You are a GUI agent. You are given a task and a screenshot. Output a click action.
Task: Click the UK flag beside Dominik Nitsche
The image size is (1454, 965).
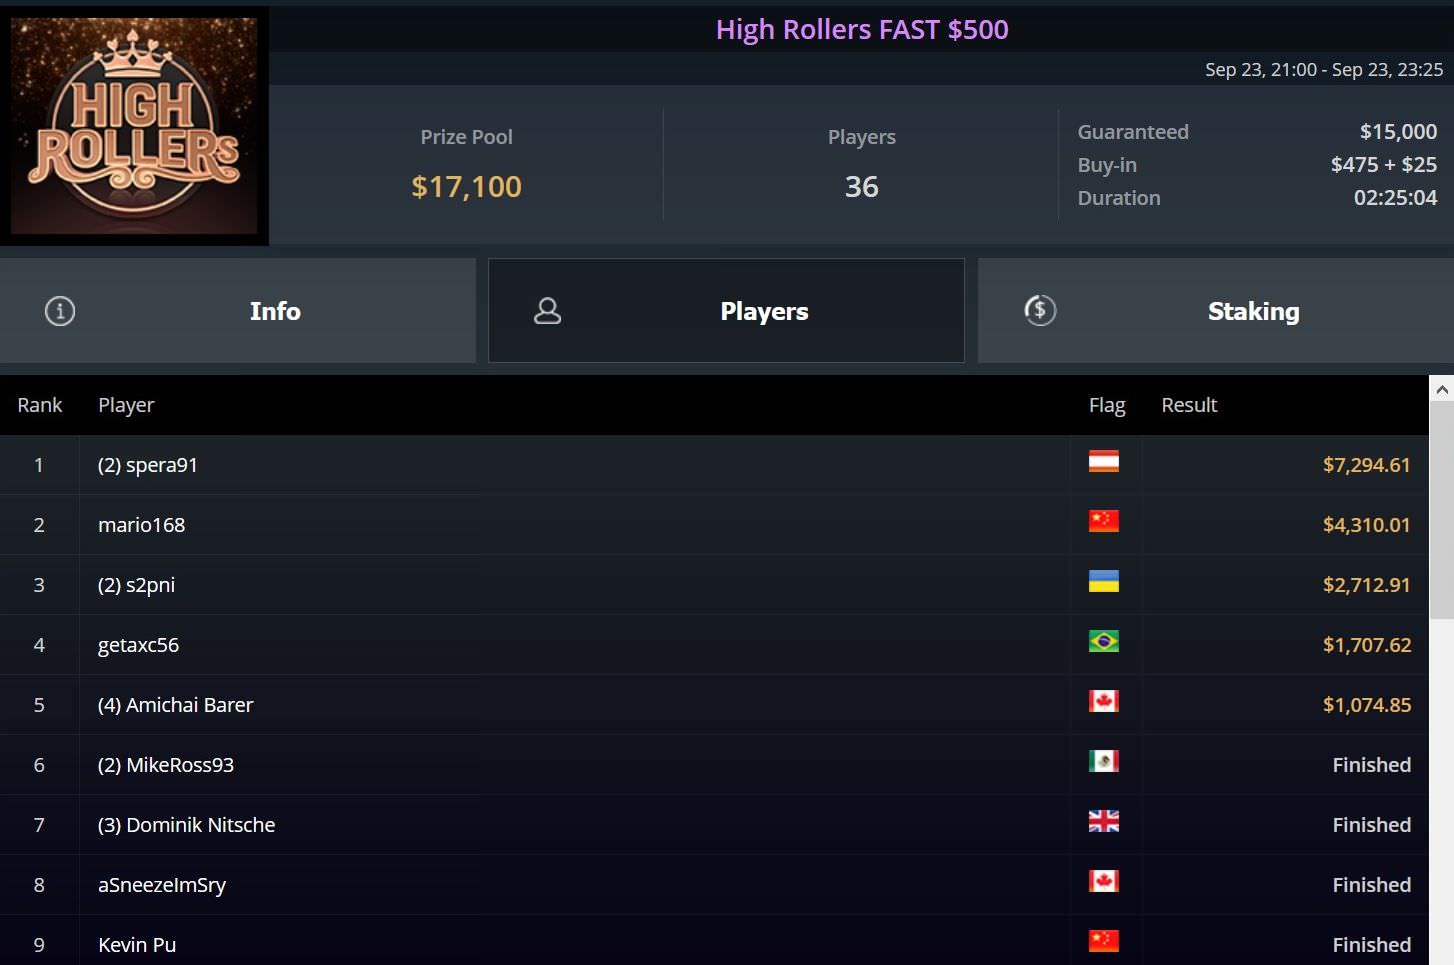point(1103,822)
